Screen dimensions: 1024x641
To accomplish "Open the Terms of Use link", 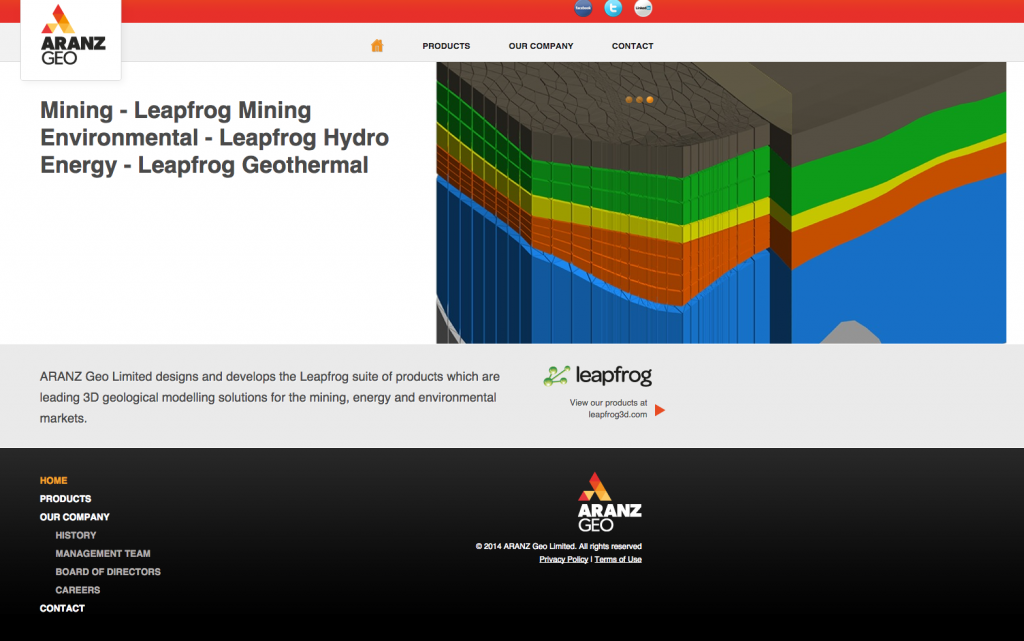I will (x=618, y=560).
